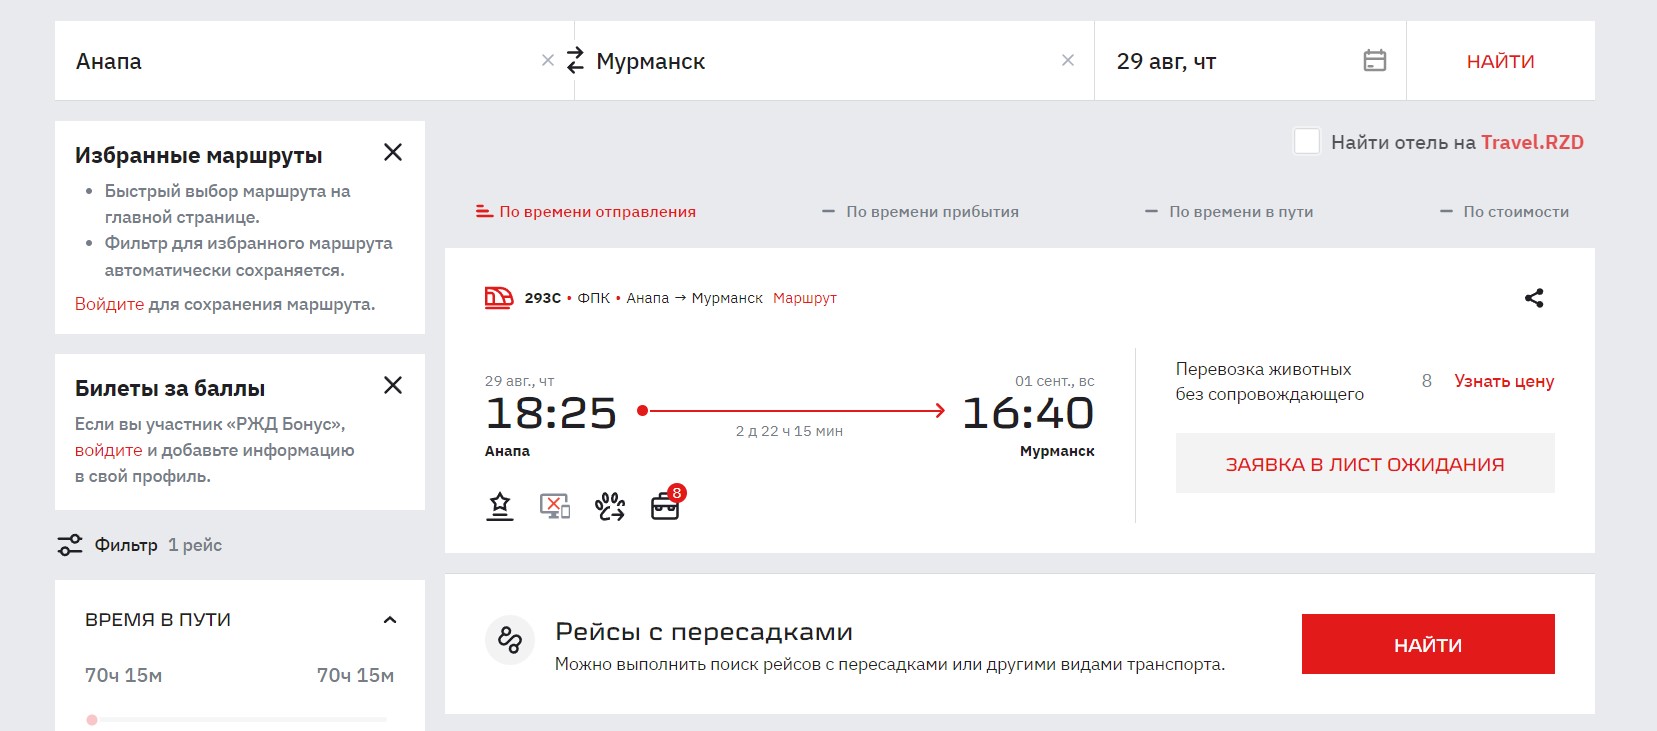Click train number 293С

coord(543,298)
